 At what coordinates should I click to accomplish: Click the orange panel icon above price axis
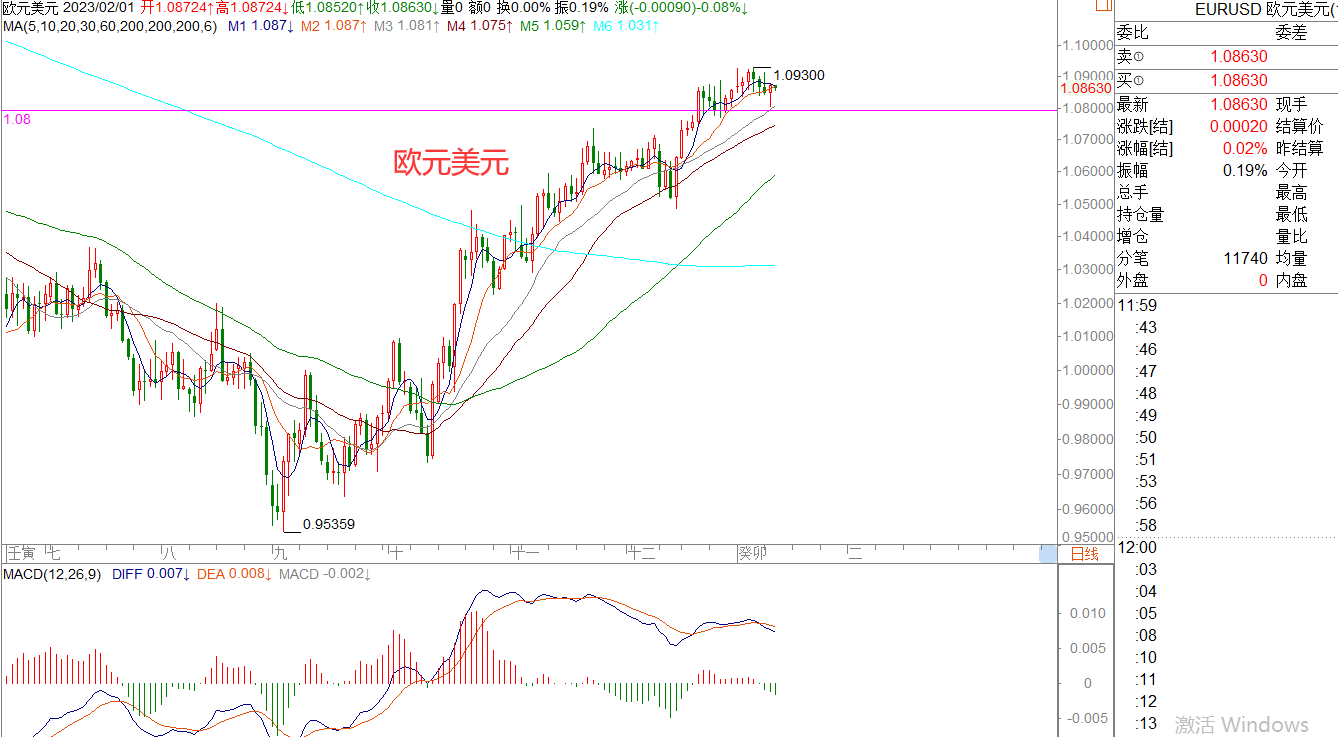1102,5
